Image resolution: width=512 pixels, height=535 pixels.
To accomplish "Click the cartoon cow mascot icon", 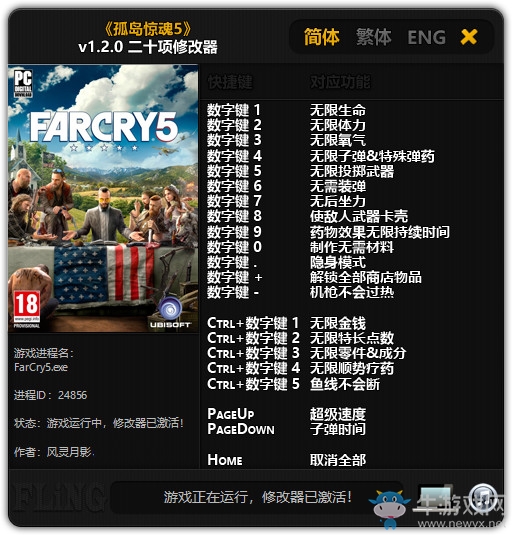I will (x=390, y=507).
